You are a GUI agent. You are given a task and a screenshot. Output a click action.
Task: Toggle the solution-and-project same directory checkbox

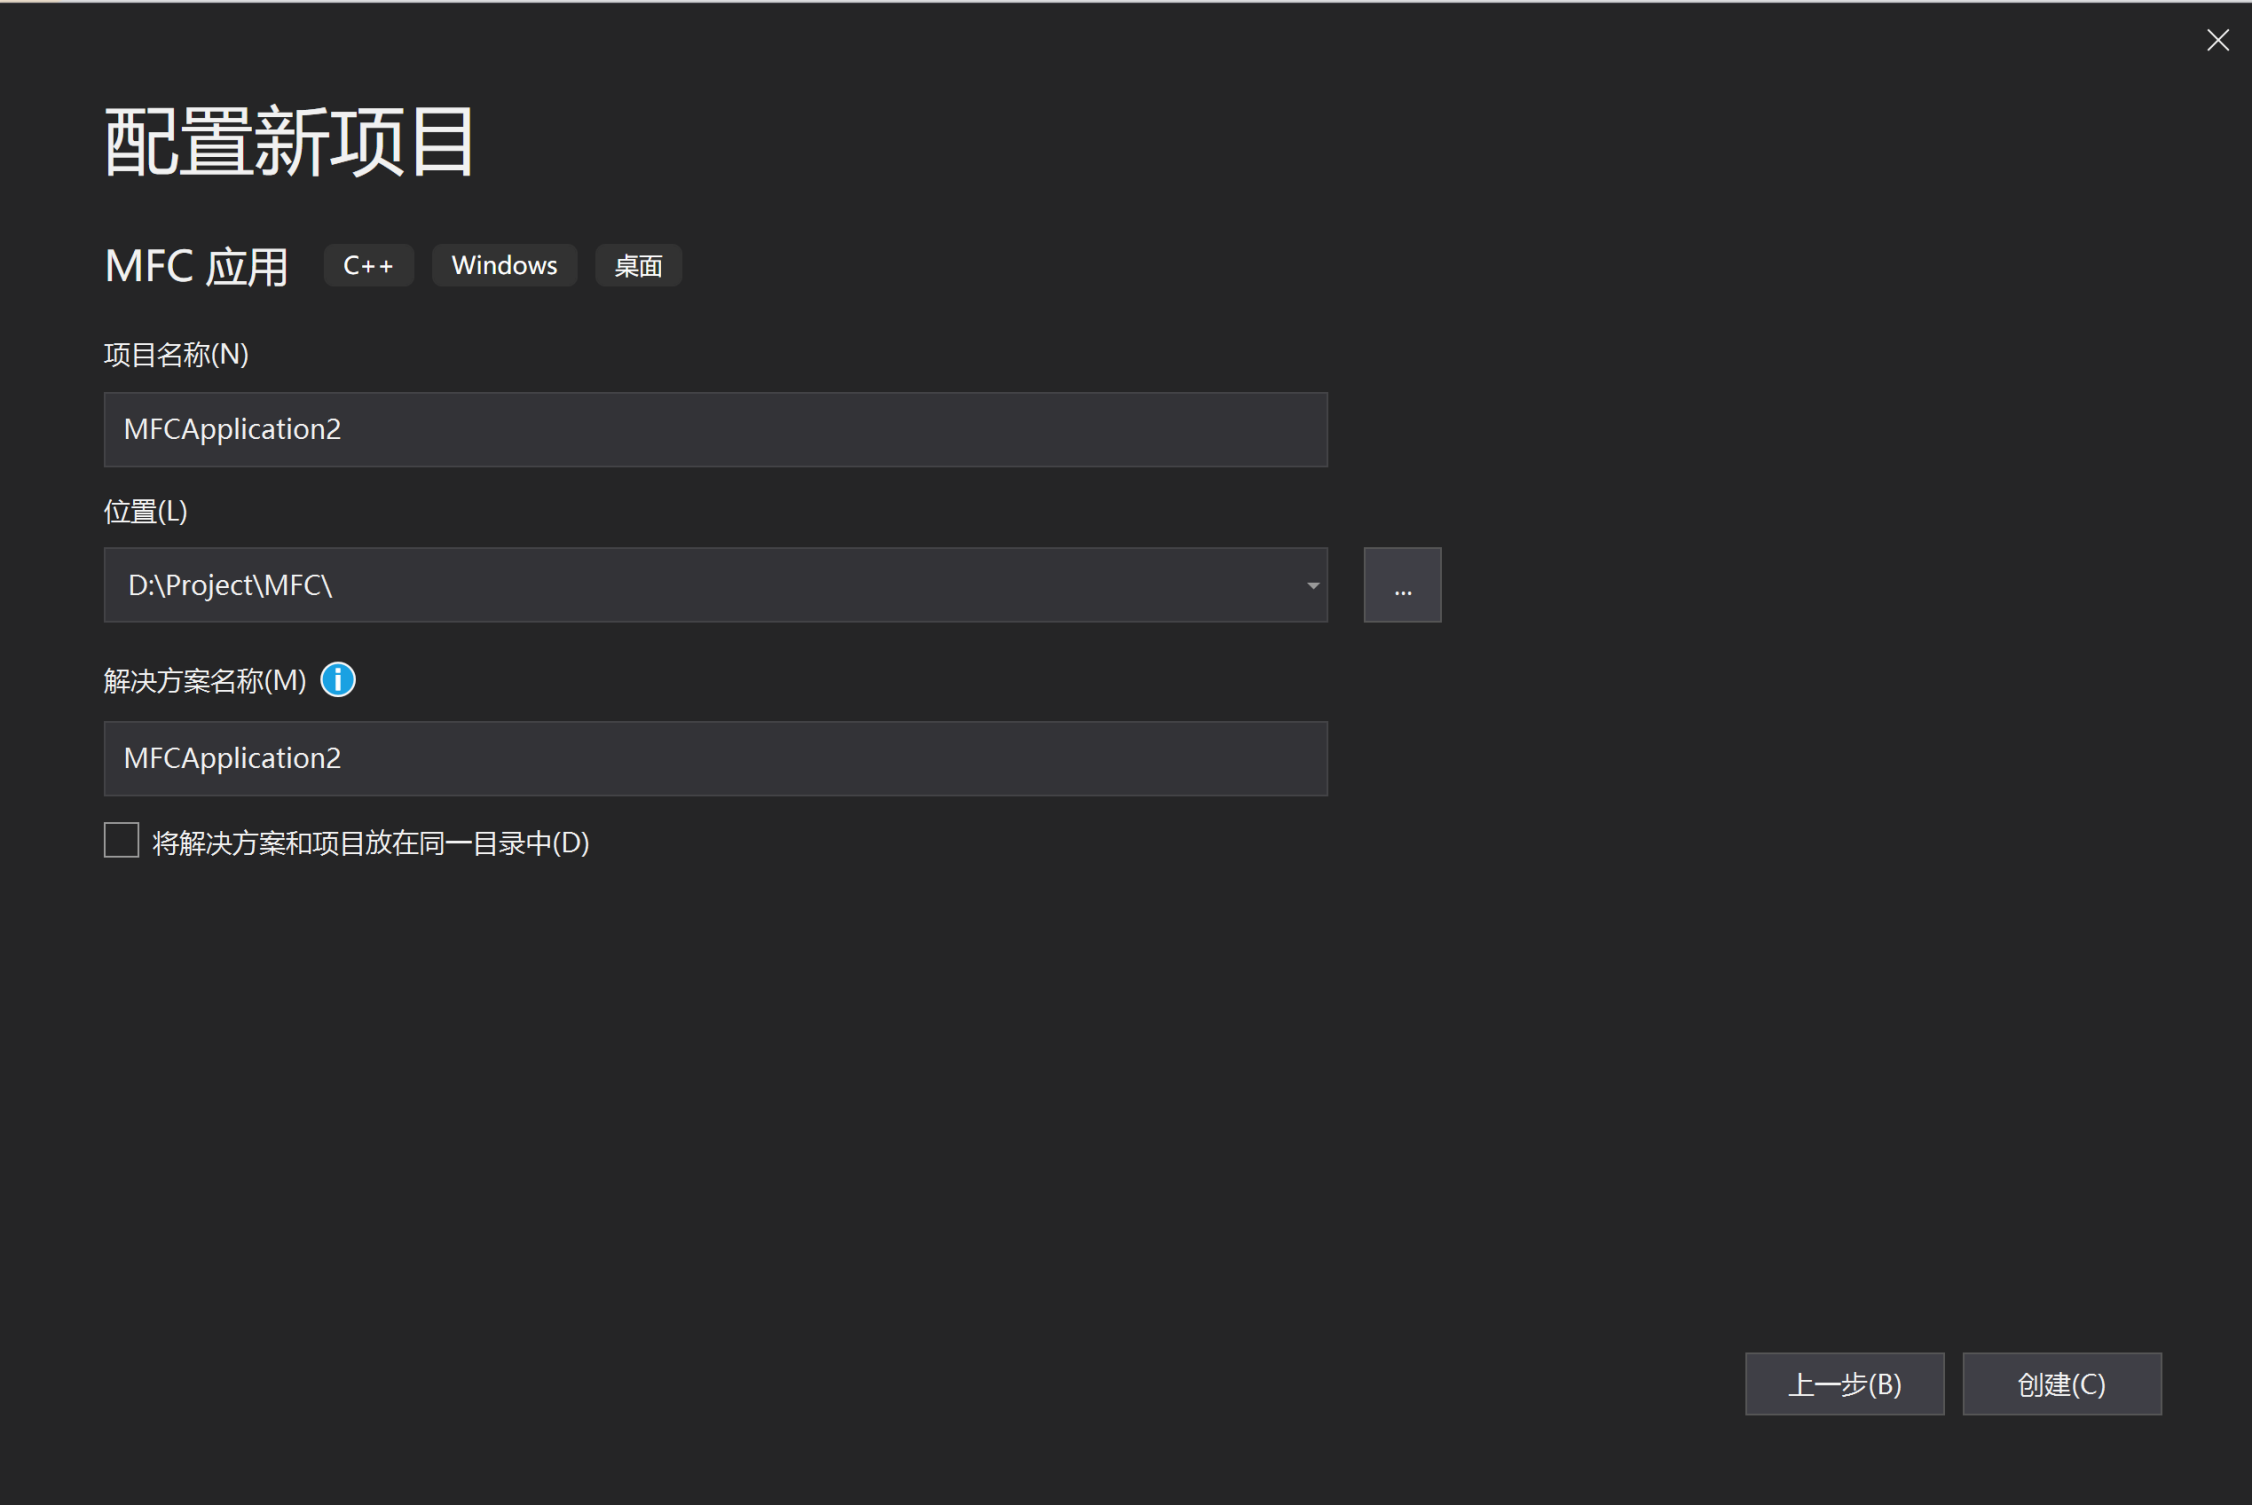click(x=120, y=841)
